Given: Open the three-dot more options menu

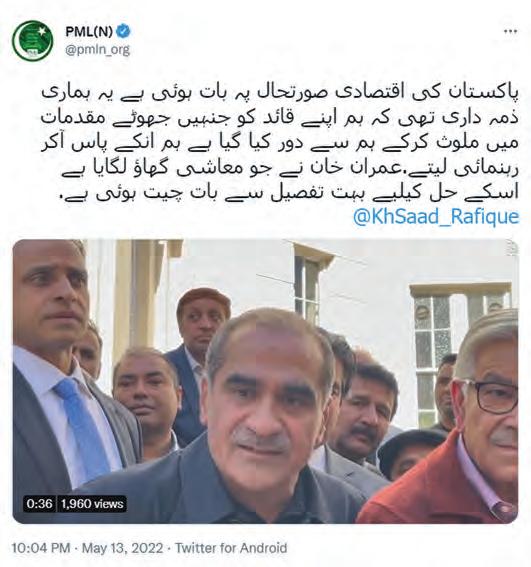Looking at the screenshot, I should (510, 32).
